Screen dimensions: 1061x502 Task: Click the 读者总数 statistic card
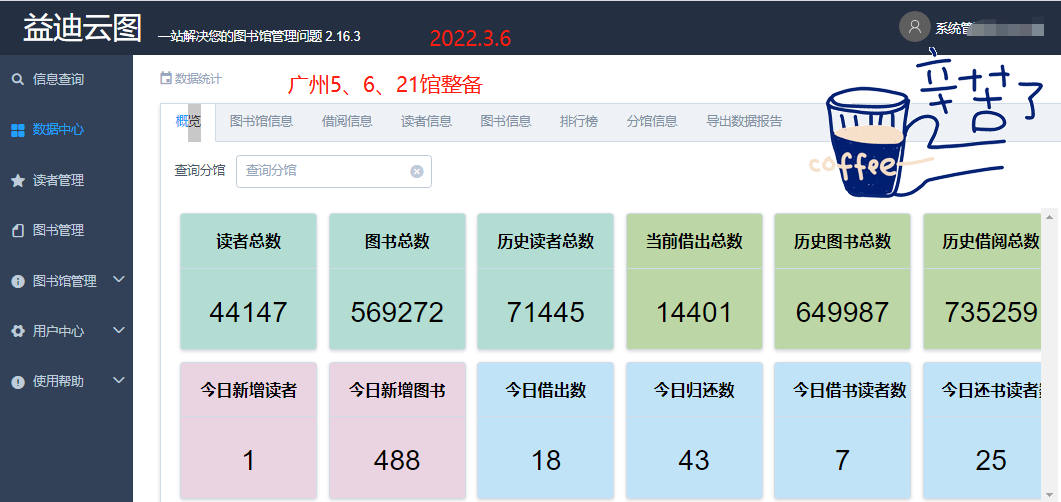(249, 280)
